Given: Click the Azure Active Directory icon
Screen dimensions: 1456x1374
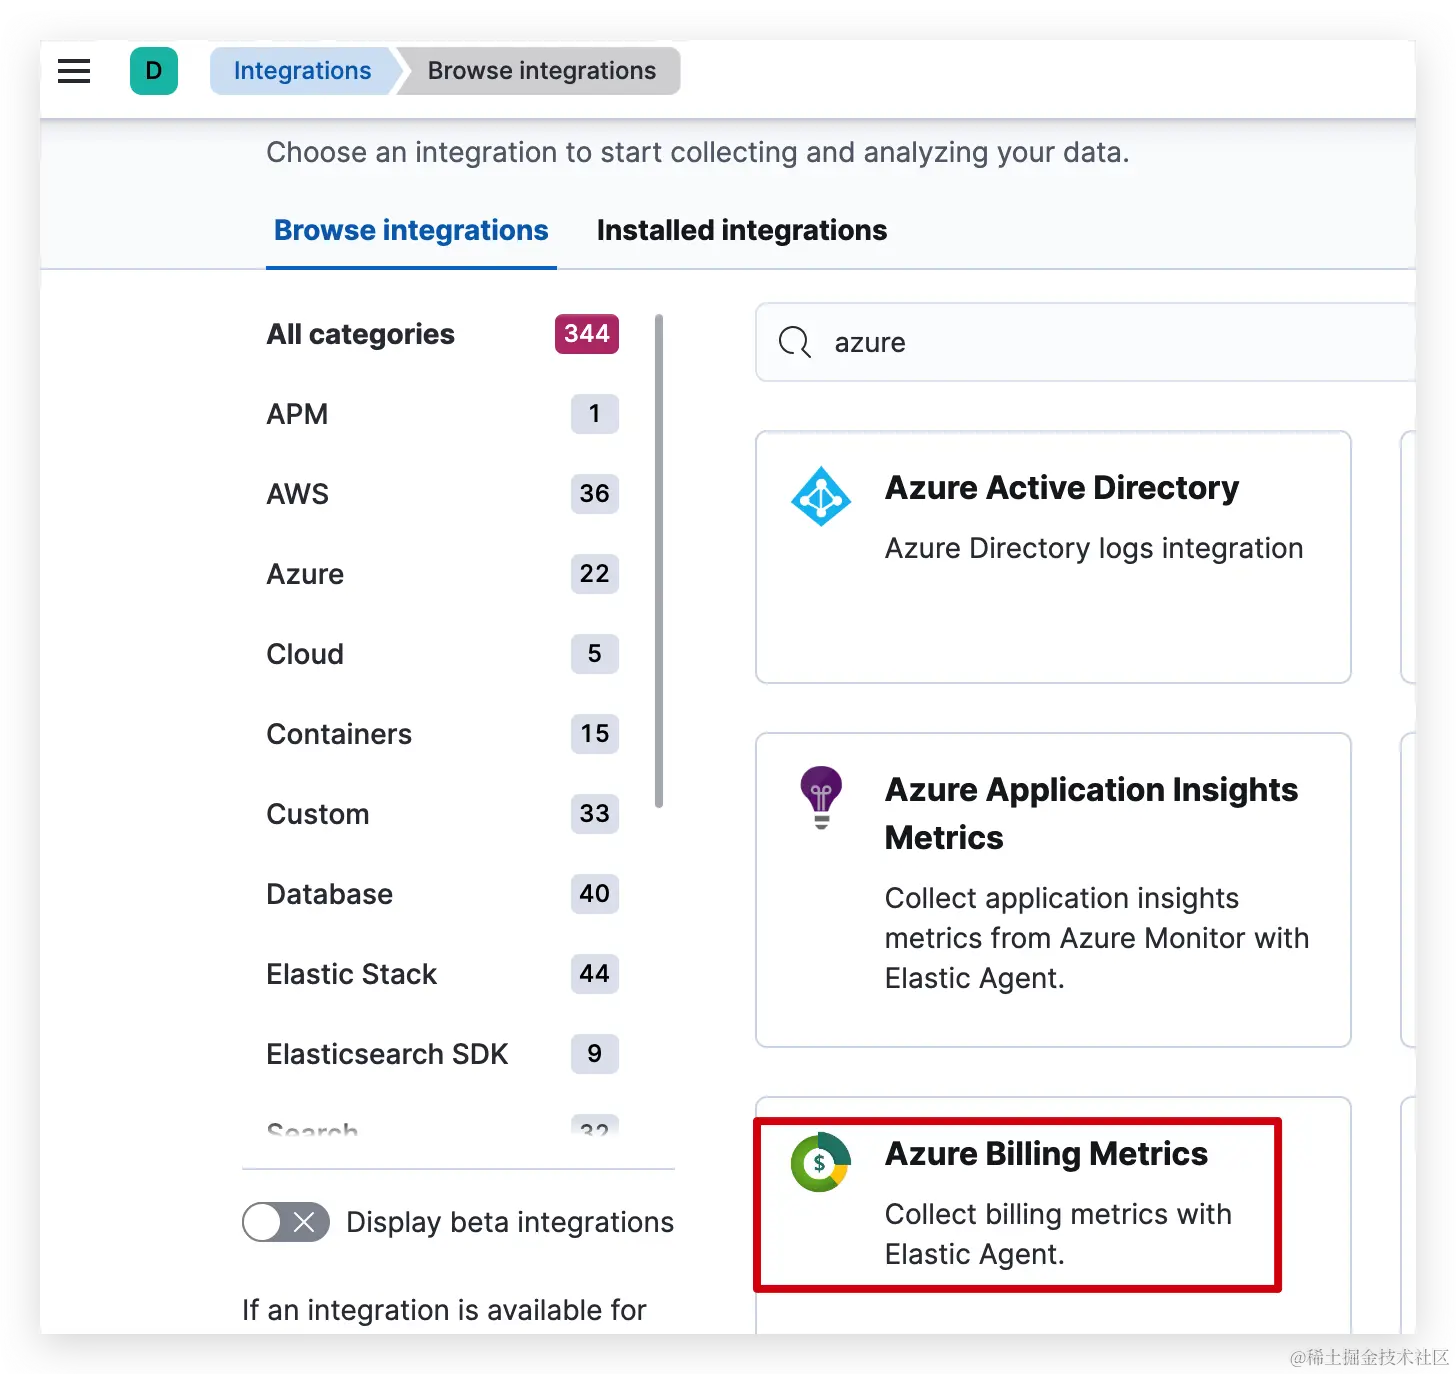Looking at the screenshot, I should 821,496.
